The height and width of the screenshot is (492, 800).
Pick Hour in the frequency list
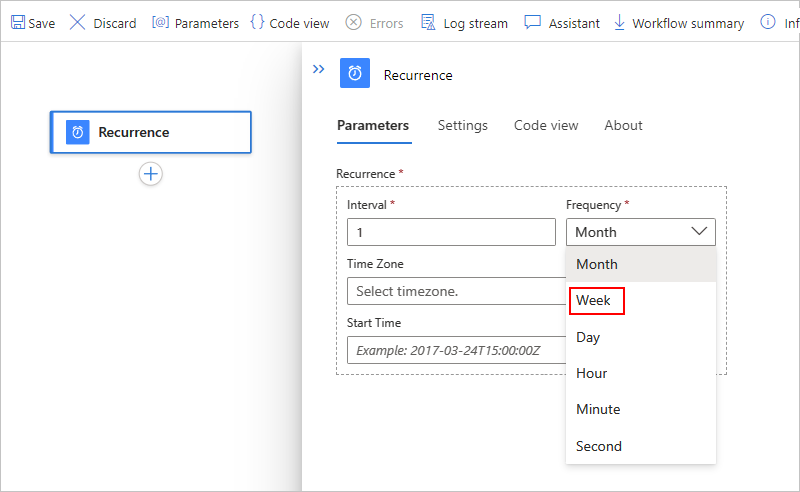pyautogui.click(x=592, y=373)
